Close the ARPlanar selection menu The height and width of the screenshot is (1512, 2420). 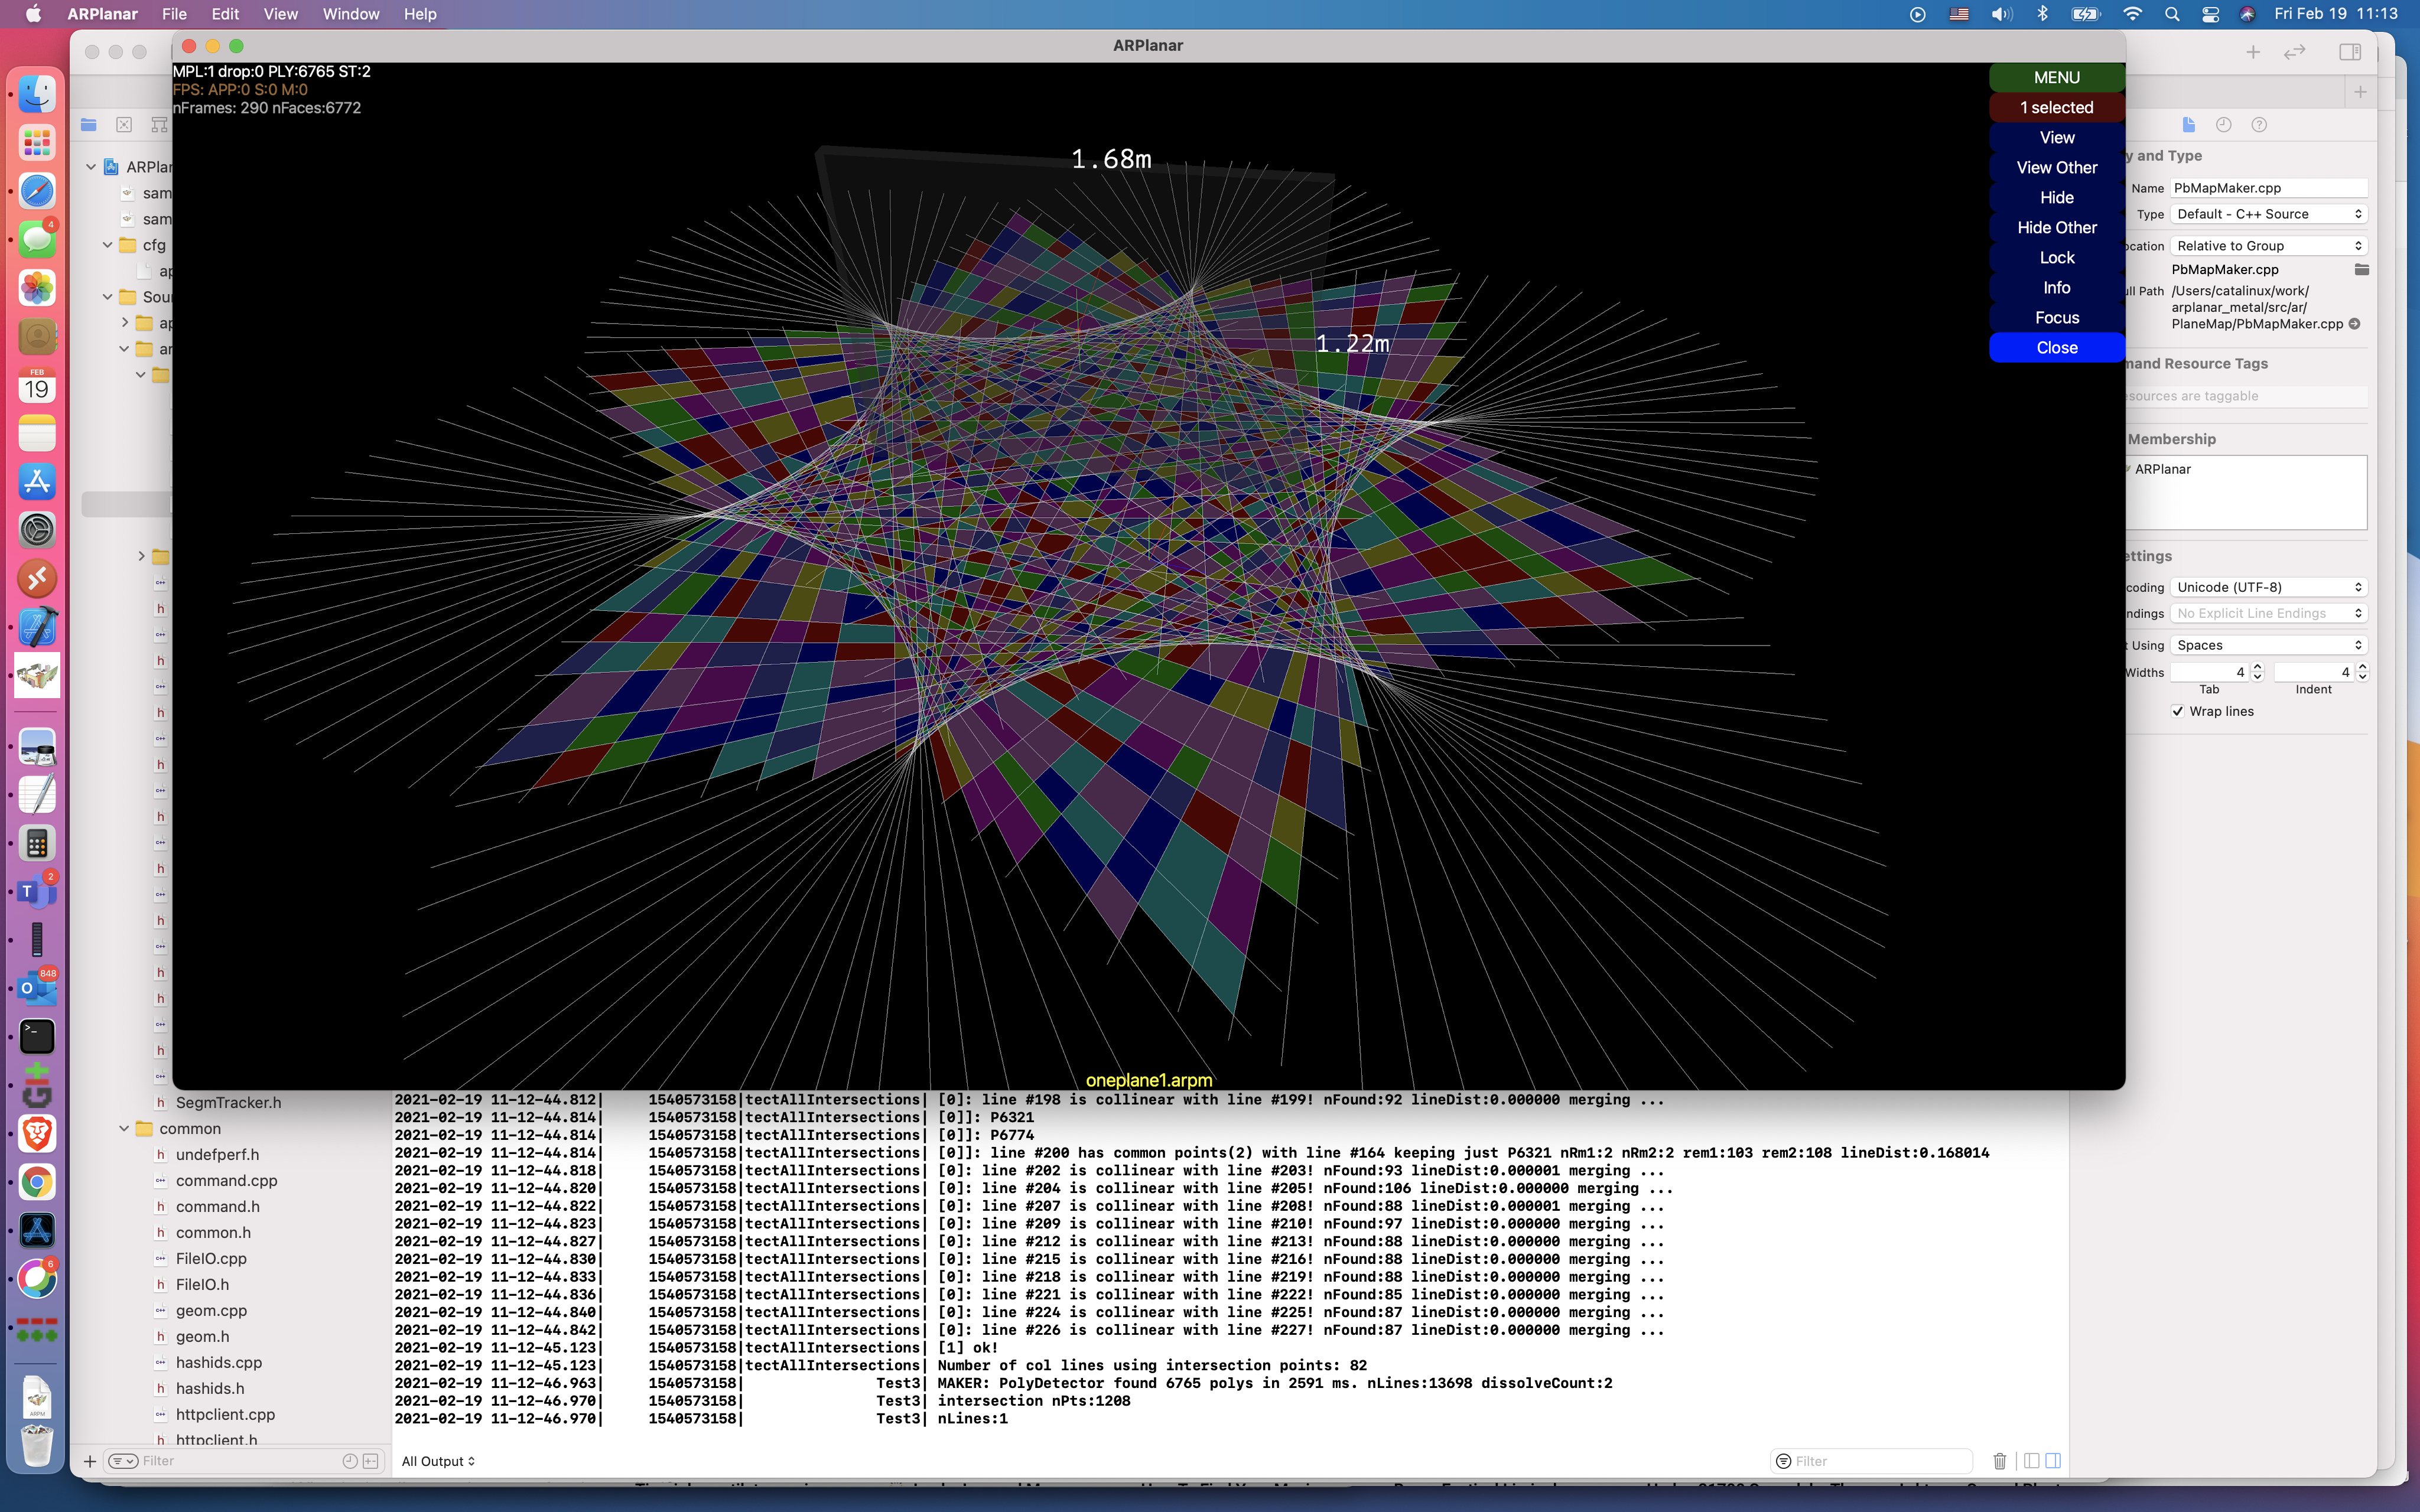coord(2056,347)
